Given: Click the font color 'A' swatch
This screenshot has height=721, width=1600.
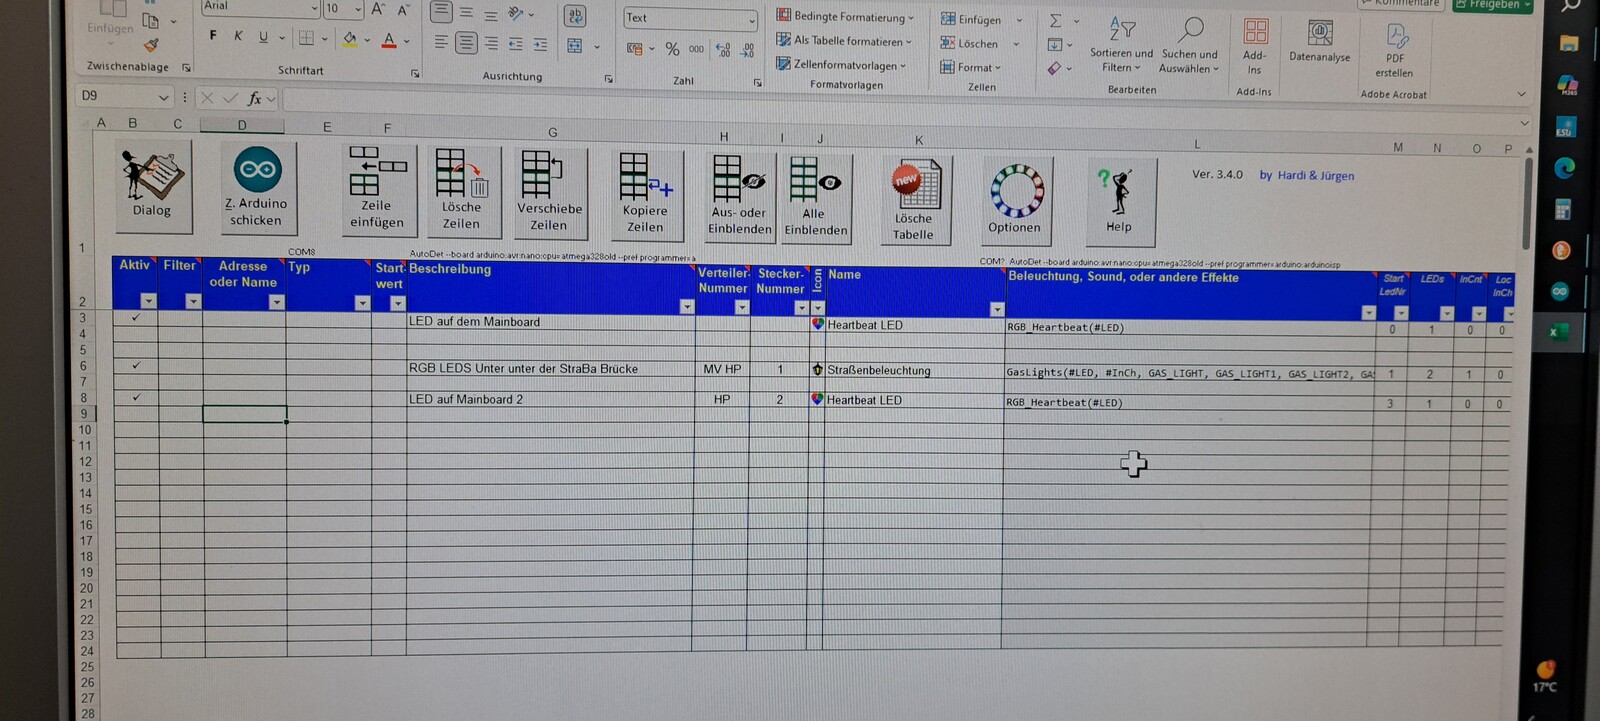Looking at the screenshot, I should [x=389, y=40].
